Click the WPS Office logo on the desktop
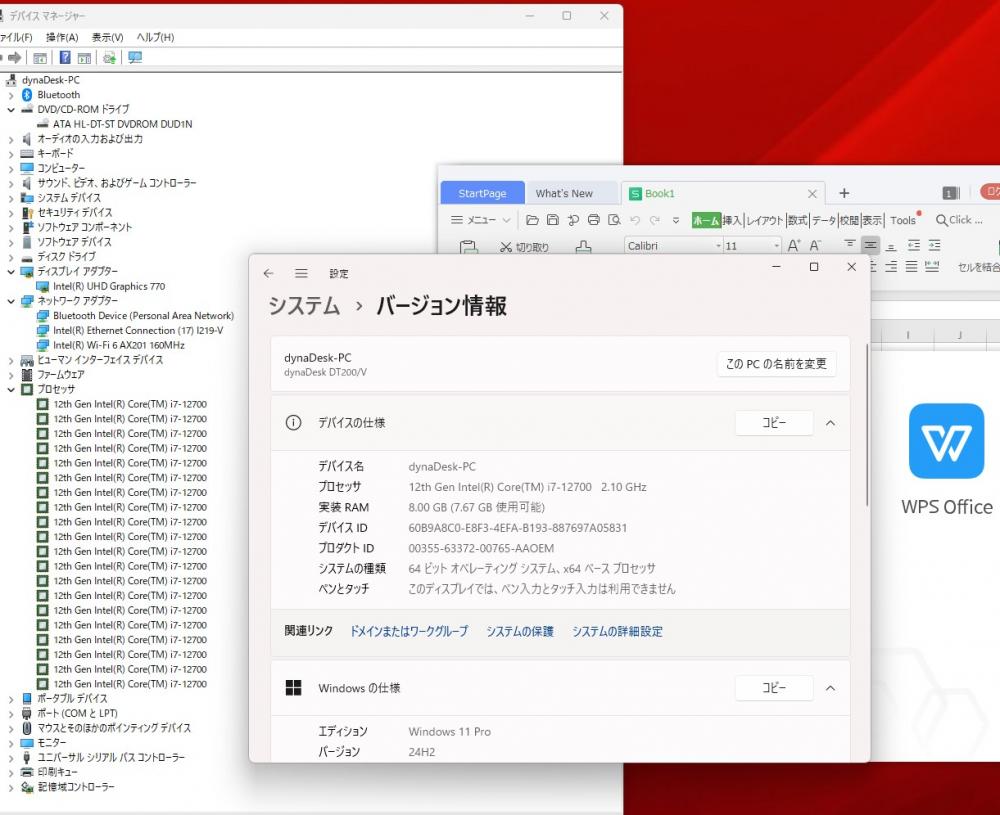The height and width of the screenshot is (815, 1000). [x=946, y=441]
